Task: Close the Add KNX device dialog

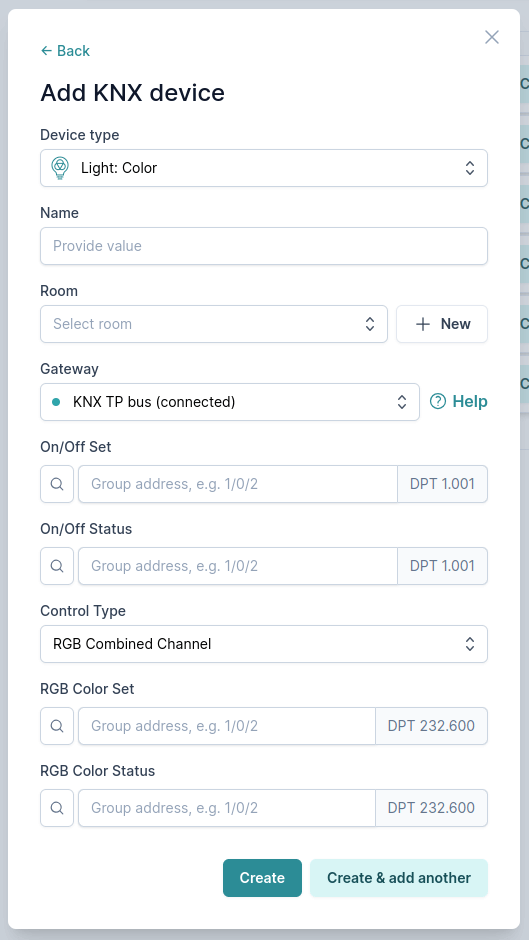Action: (492, 37)
